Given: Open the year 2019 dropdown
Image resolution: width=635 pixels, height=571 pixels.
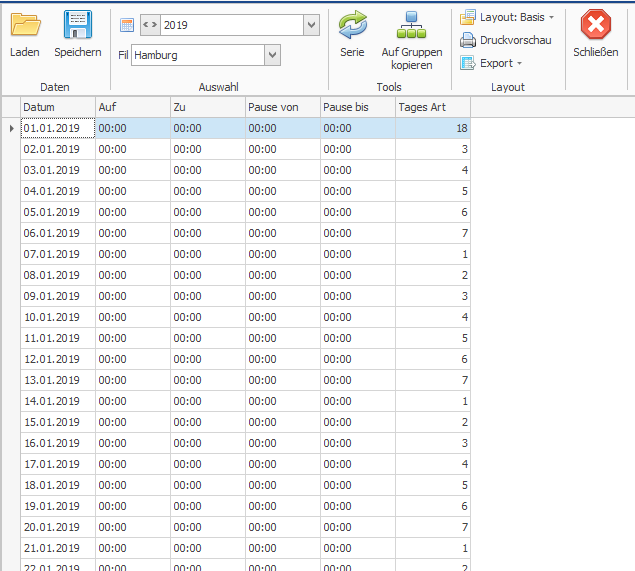Looking at the screenshot, I should pos(310,25).
